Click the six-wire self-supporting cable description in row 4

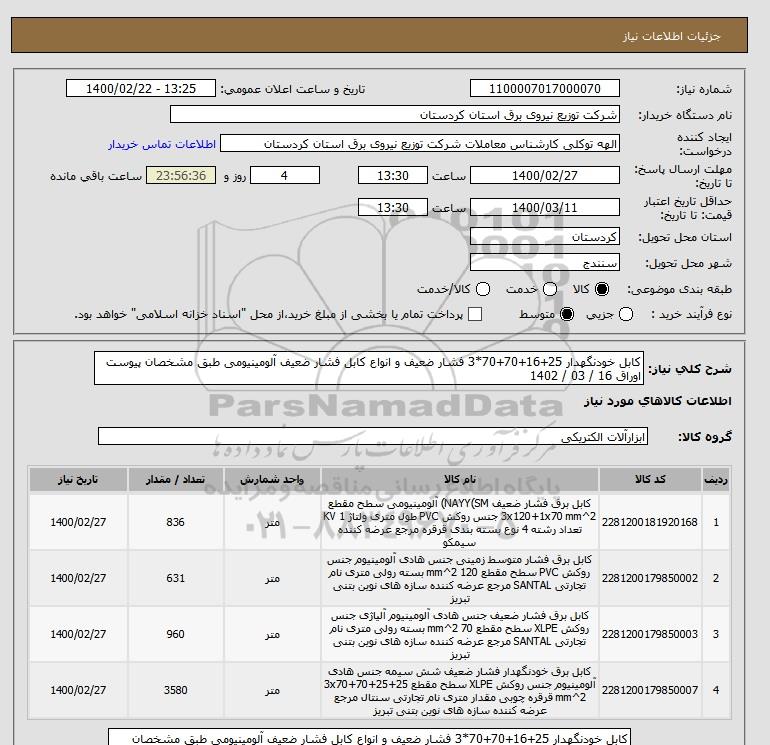[x=460, y=691]
